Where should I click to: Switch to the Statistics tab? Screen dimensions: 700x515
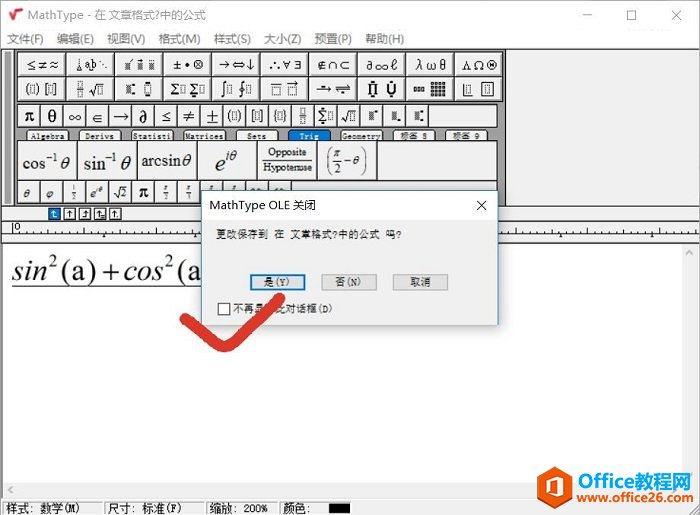[x=152, y=136]
